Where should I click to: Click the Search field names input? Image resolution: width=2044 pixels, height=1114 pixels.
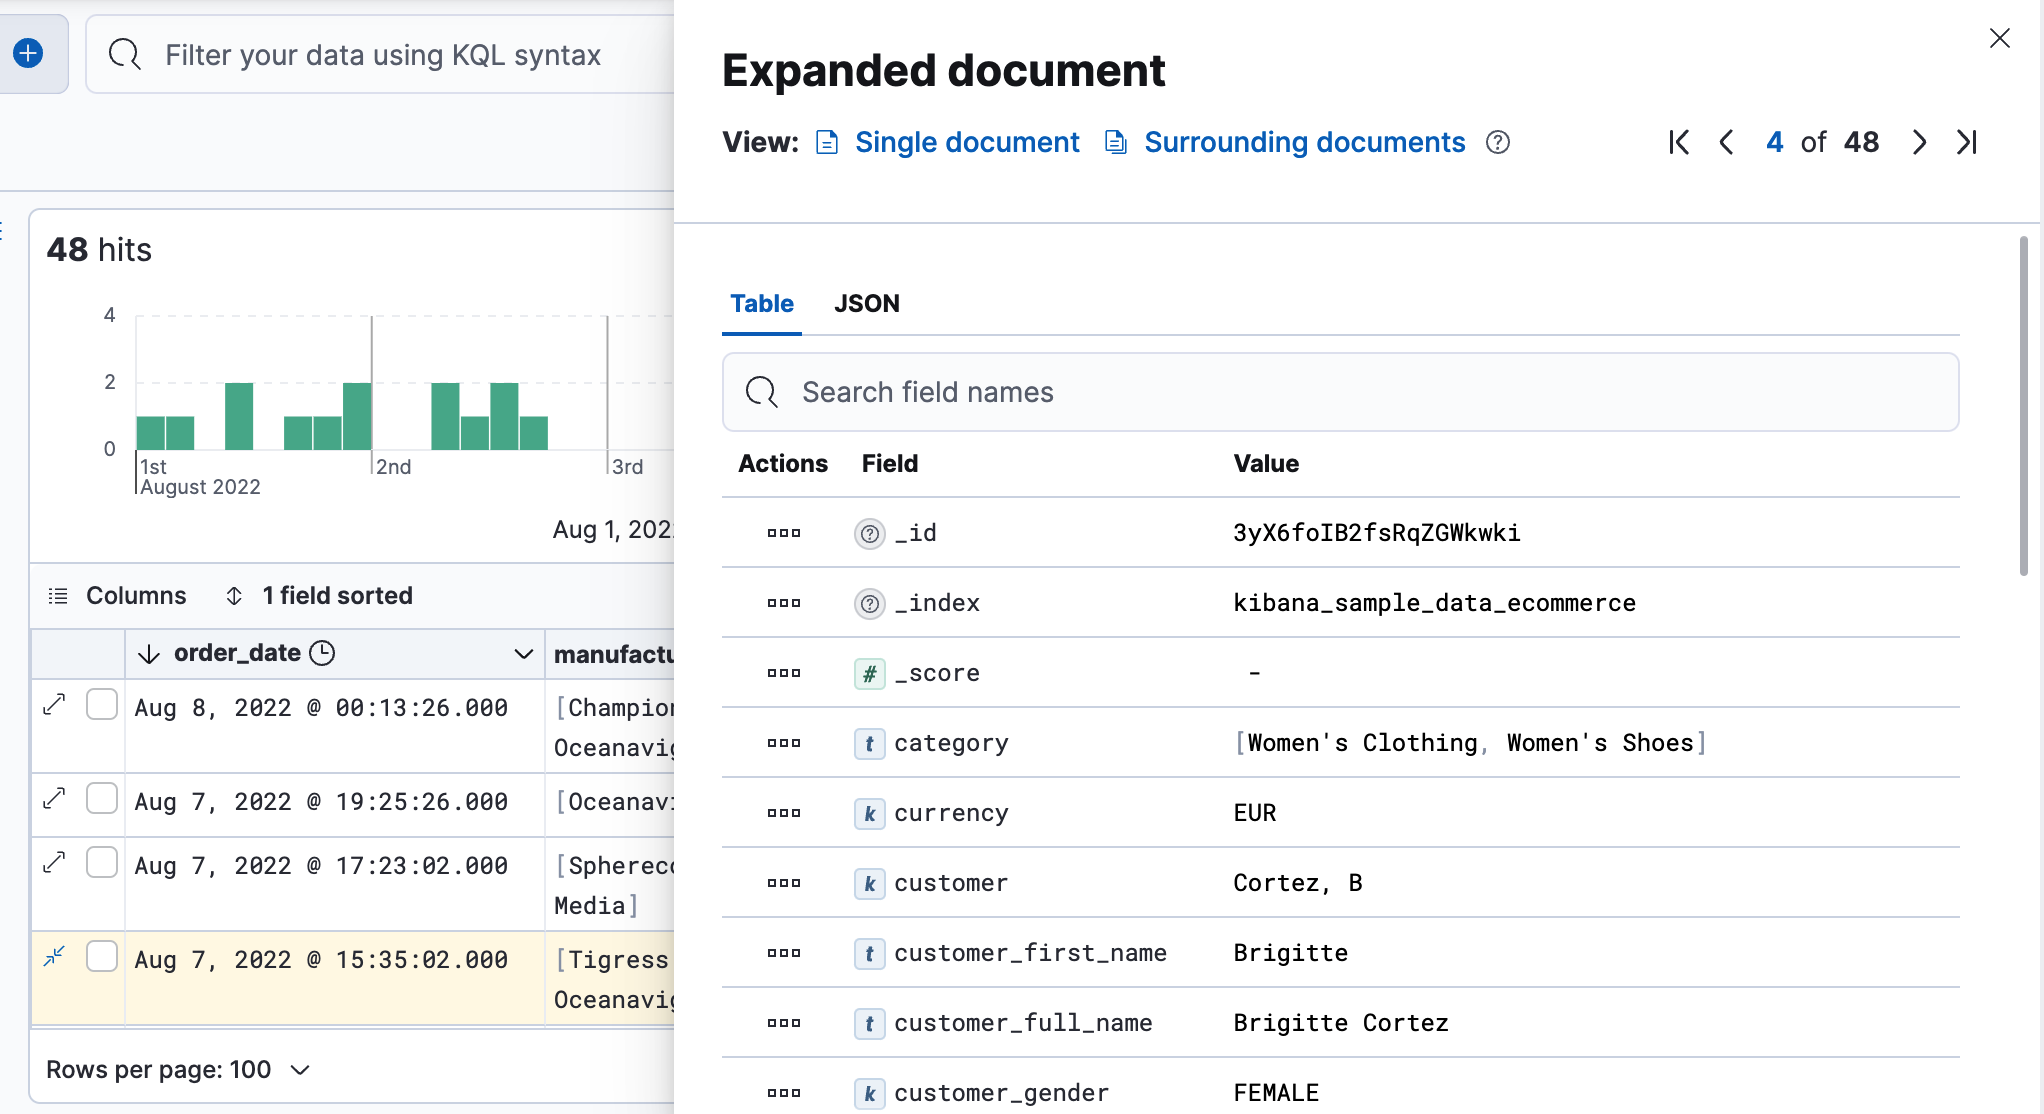point(1100,392)
